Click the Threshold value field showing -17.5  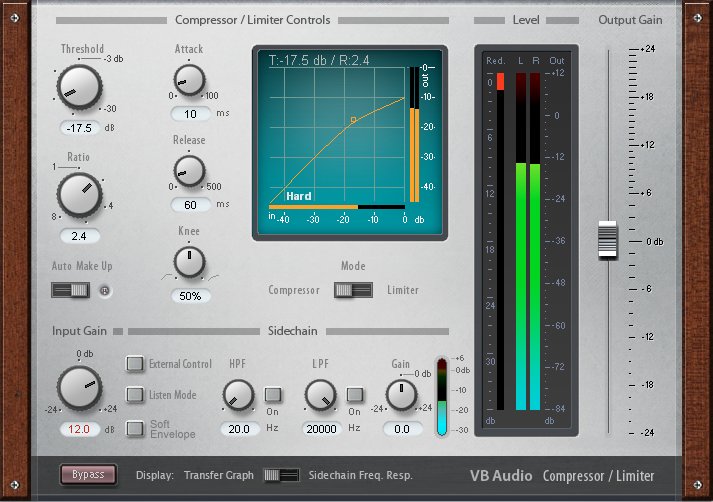[x=77, y=128]
